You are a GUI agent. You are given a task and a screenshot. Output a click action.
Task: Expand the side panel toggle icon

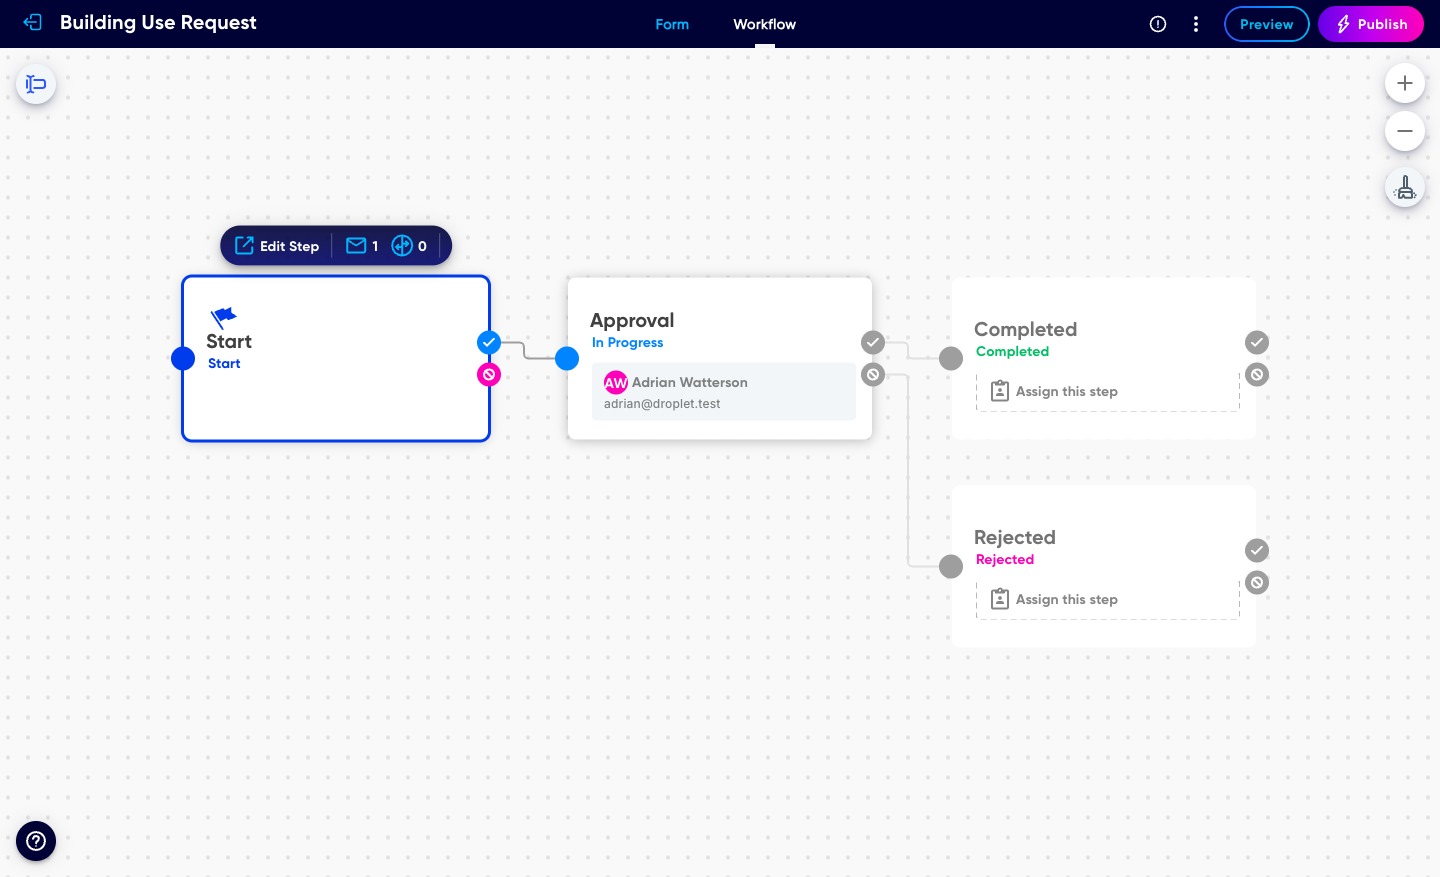(x=36, y=84)
